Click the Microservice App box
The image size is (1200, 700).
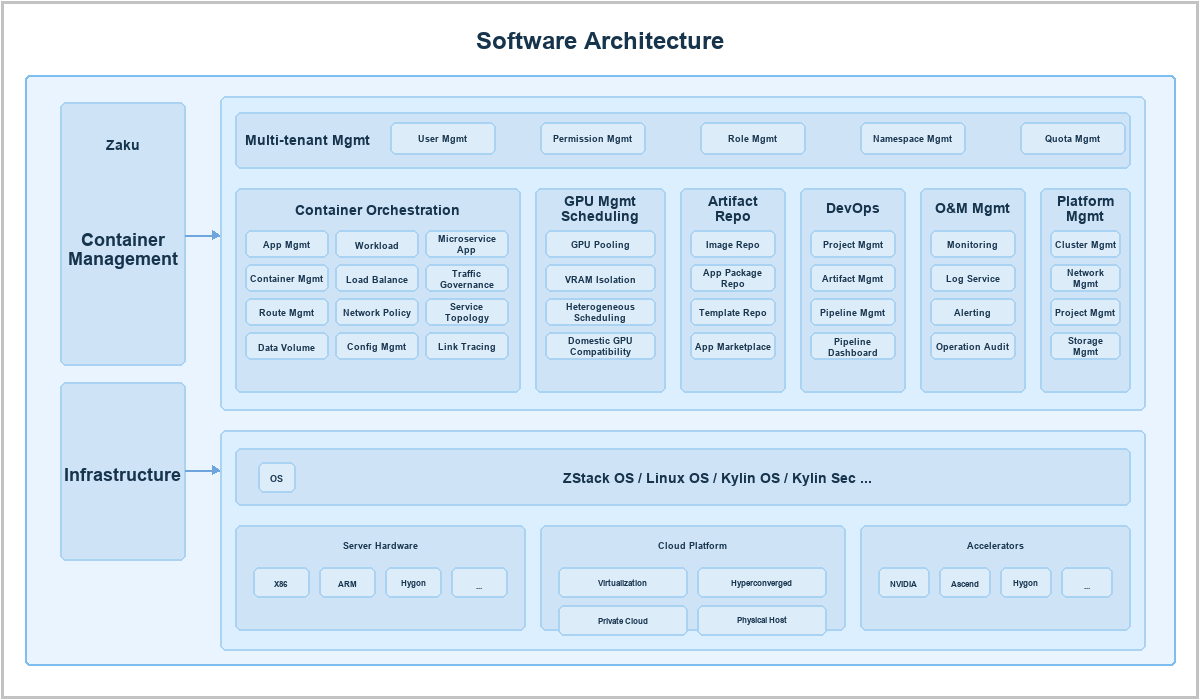click(467, 245)
